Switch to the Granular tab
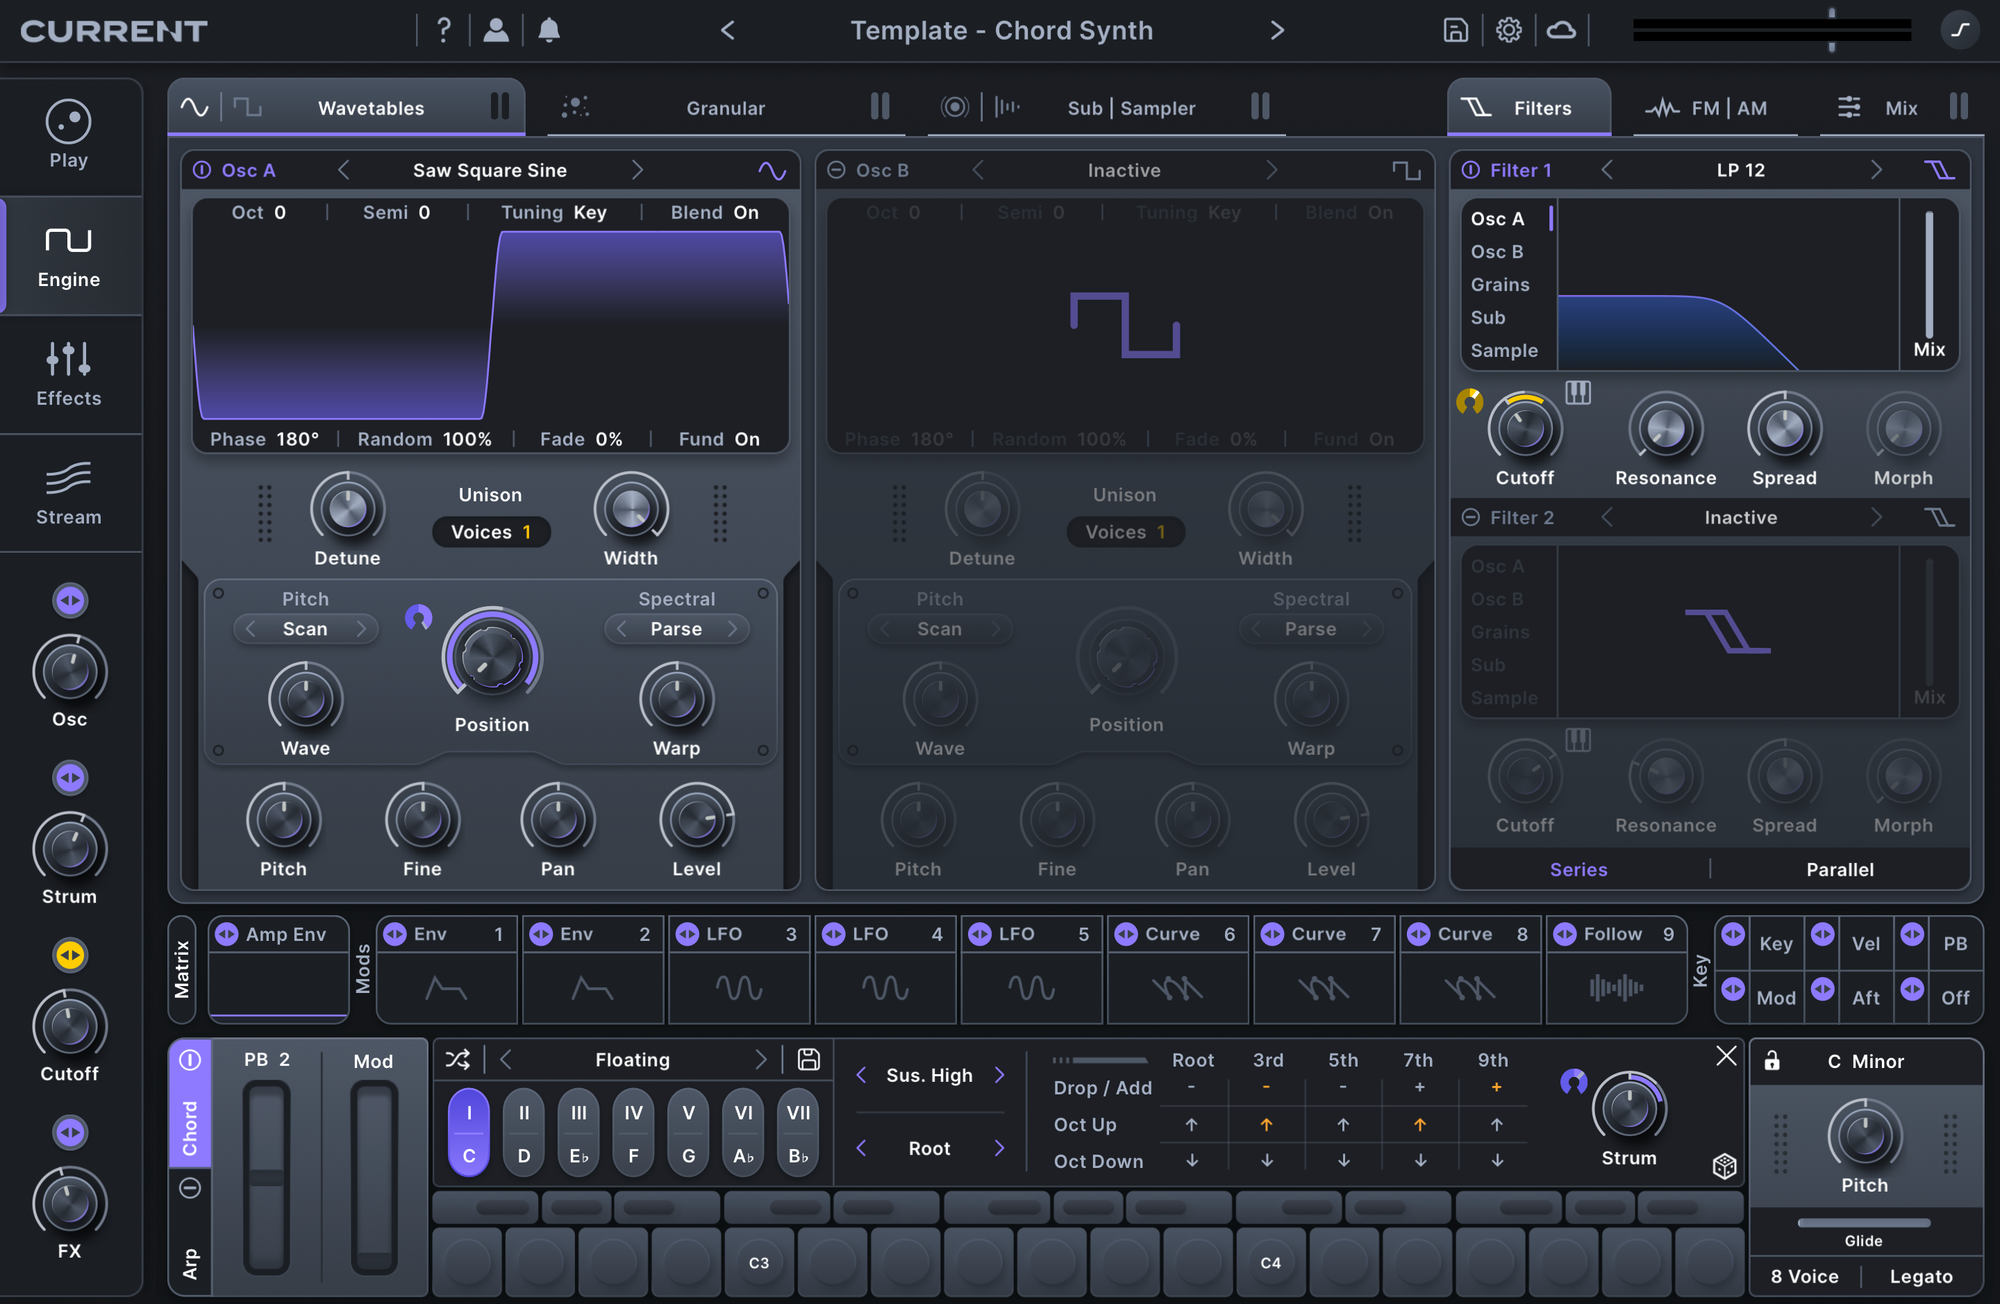The height and width of the screenshot is (1304, 2000). [x=725, y=108]
